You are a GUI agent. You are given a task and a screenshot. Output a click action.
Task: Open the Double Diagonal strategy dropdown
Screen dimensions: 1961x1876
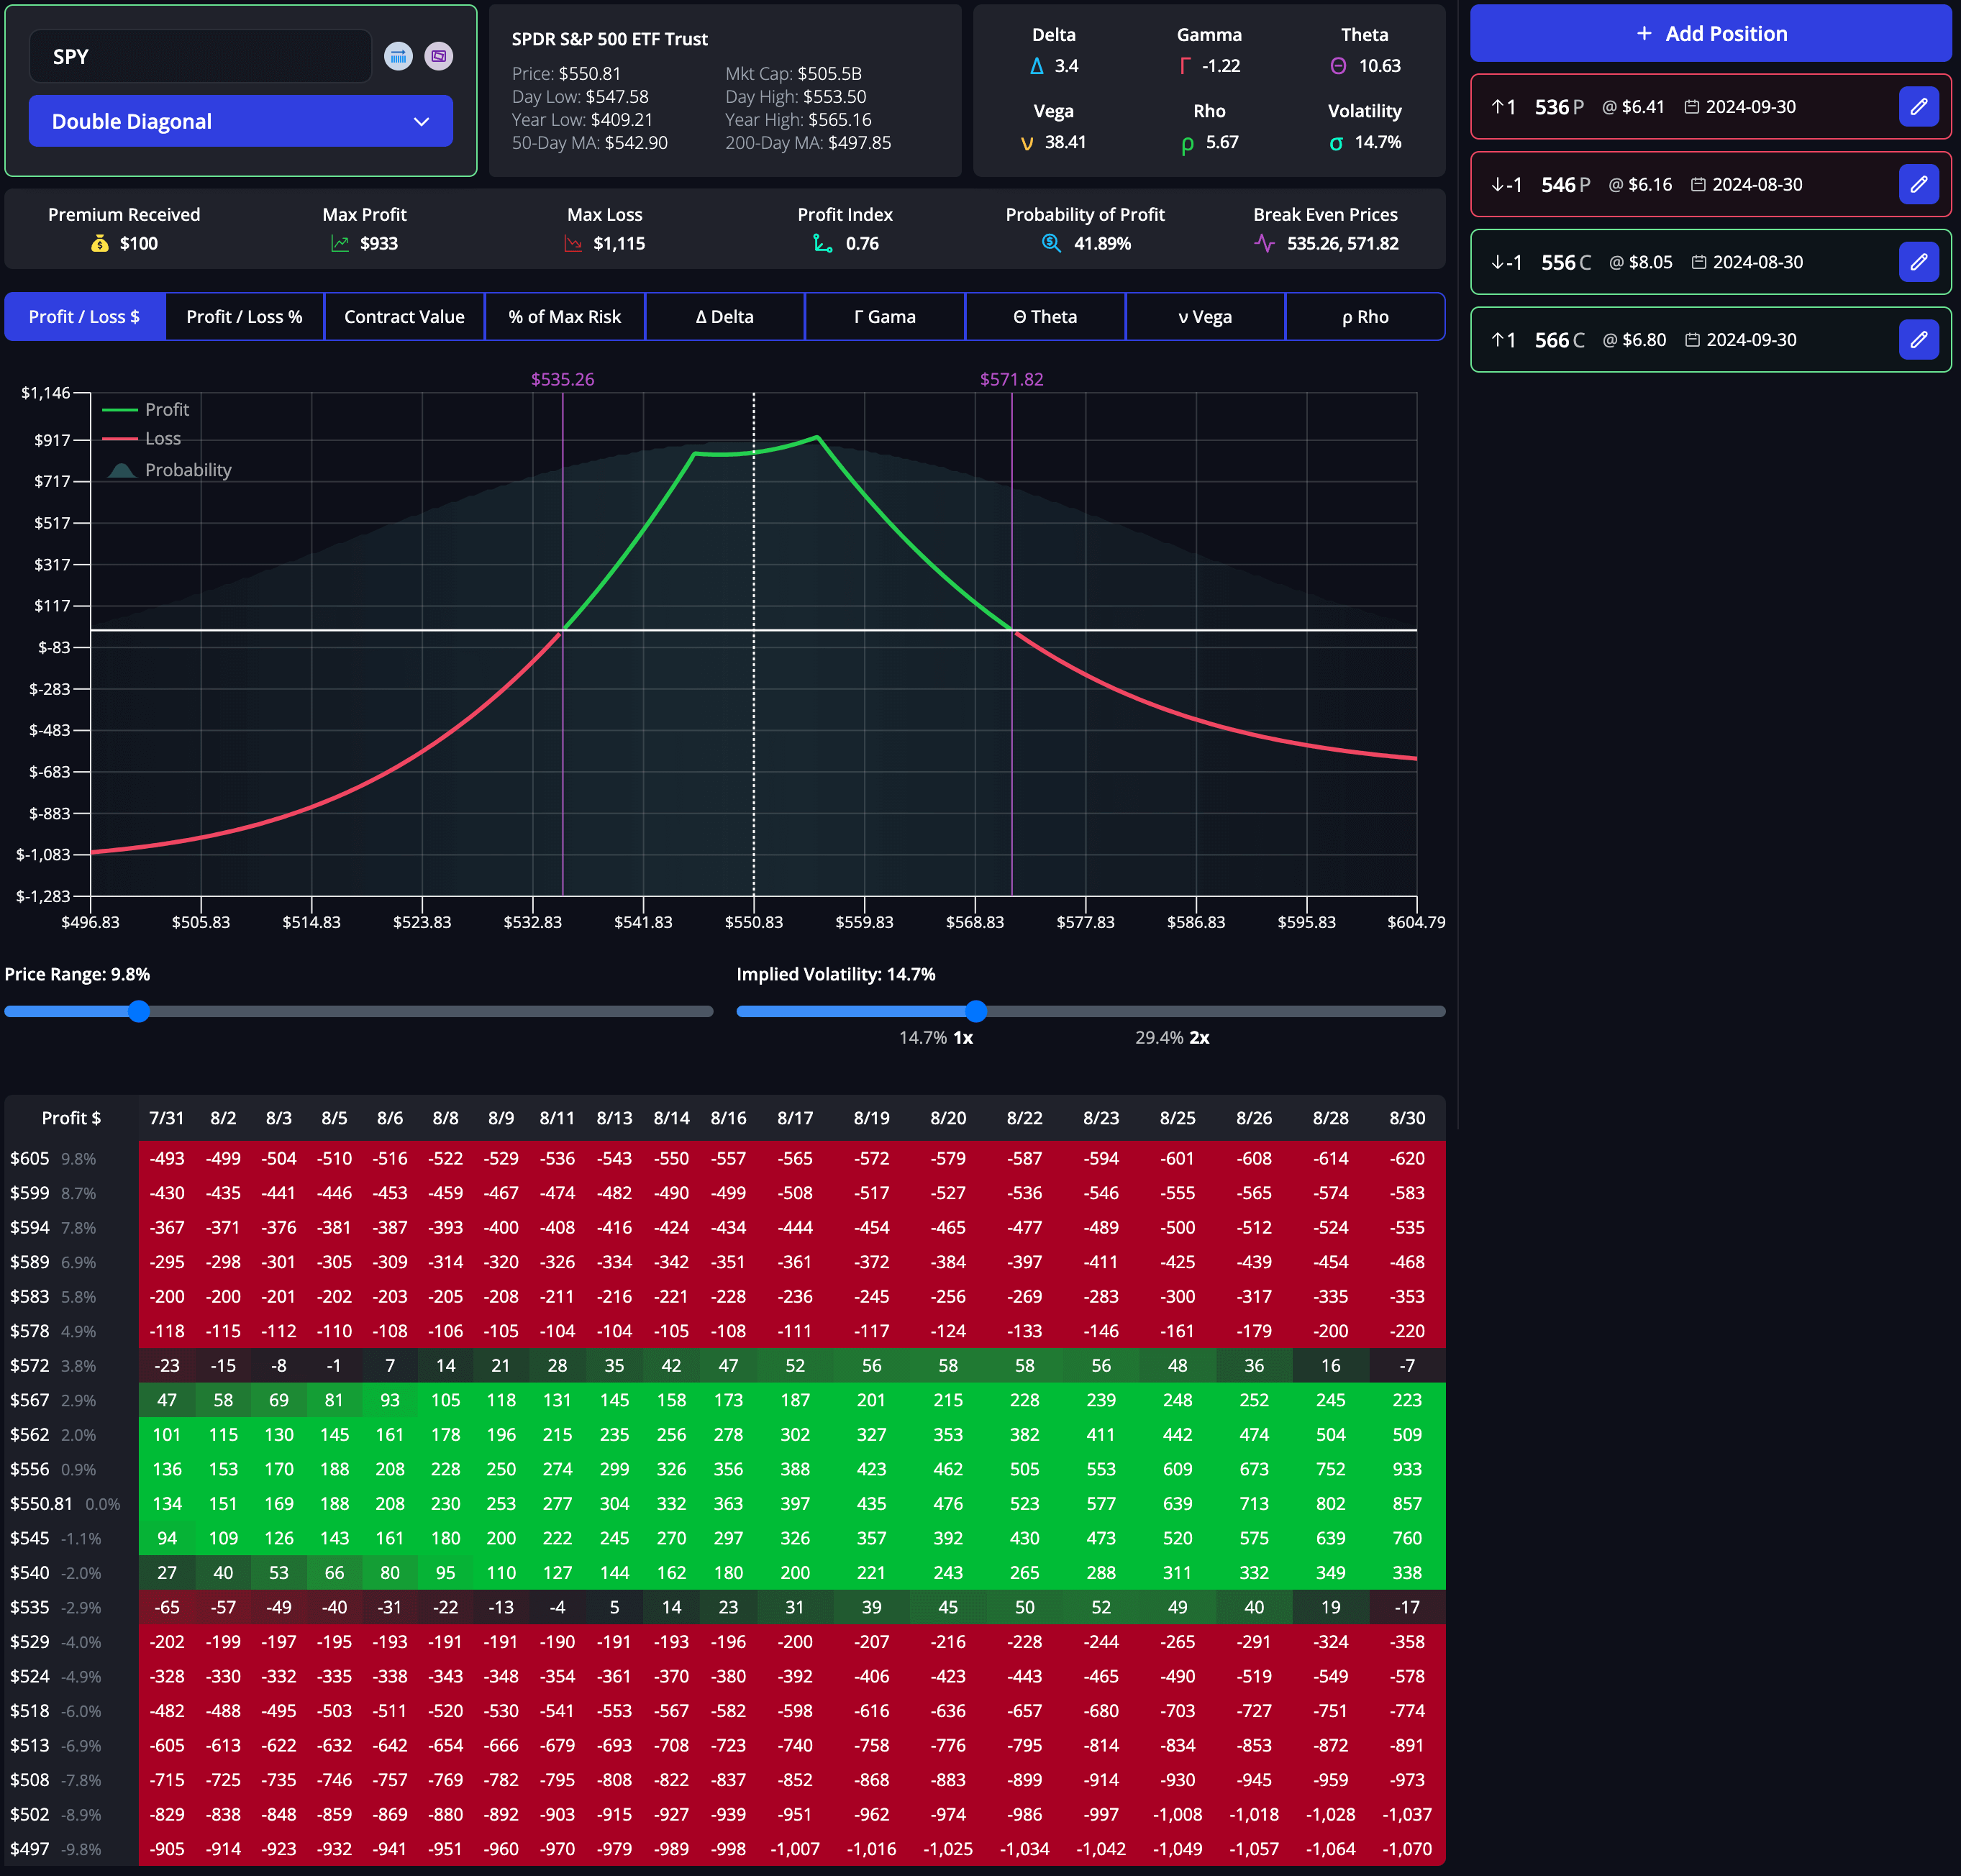click(x=241, y=121)
